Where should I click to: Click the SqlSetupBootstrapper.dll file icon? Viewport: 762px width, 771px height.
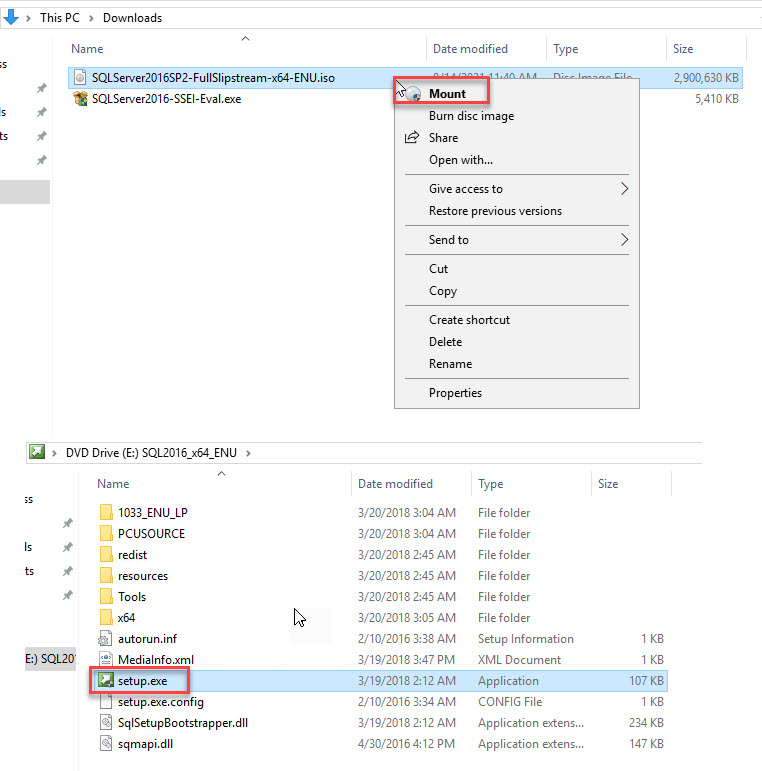(106, 723)
